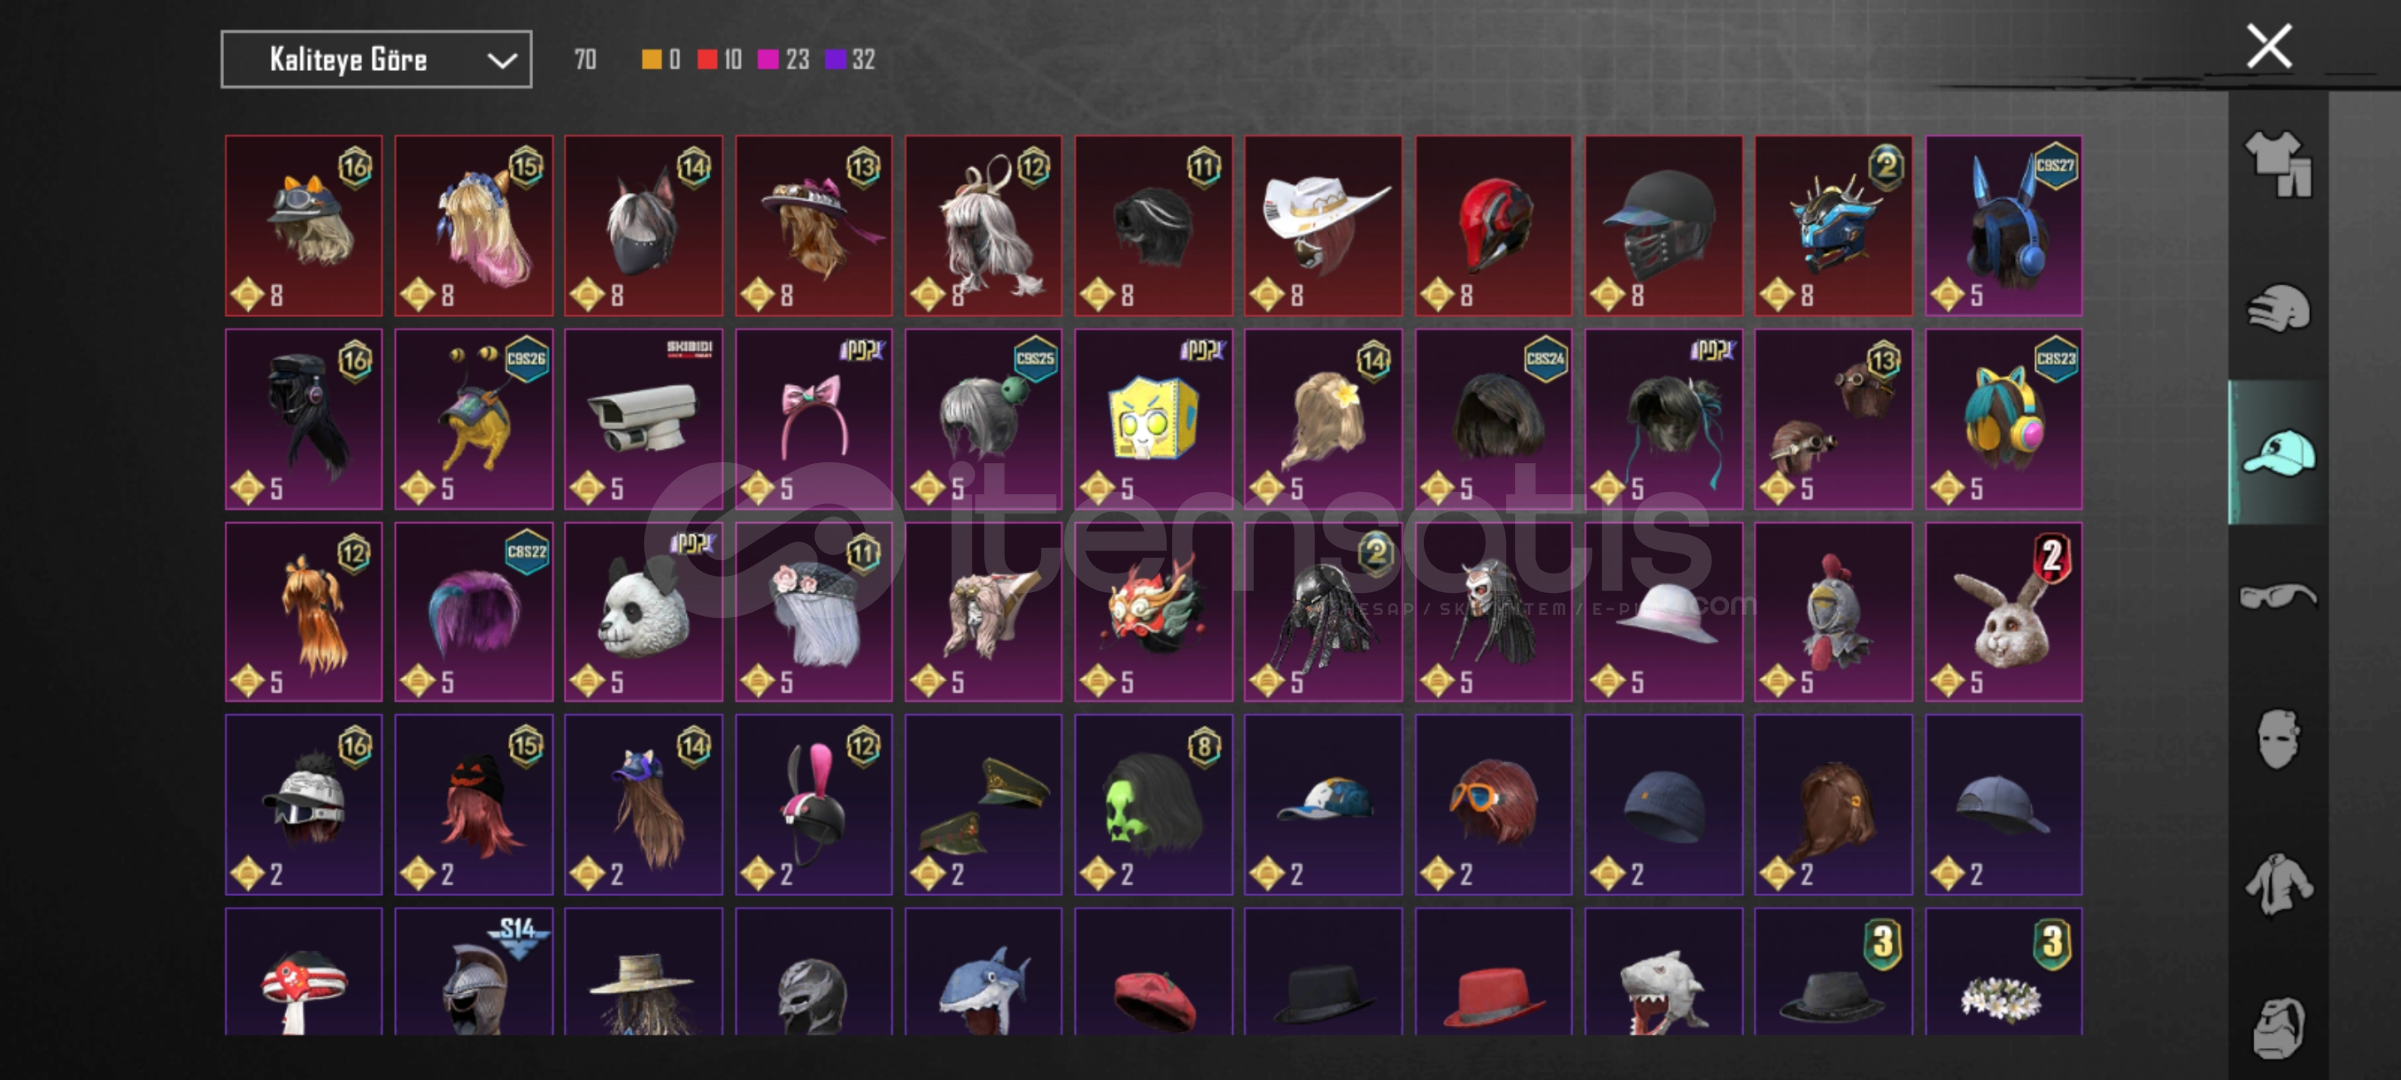Open the backpack category icon at bottom
This screenshot has height=1080, width=2401.
pos(2278,1027)
